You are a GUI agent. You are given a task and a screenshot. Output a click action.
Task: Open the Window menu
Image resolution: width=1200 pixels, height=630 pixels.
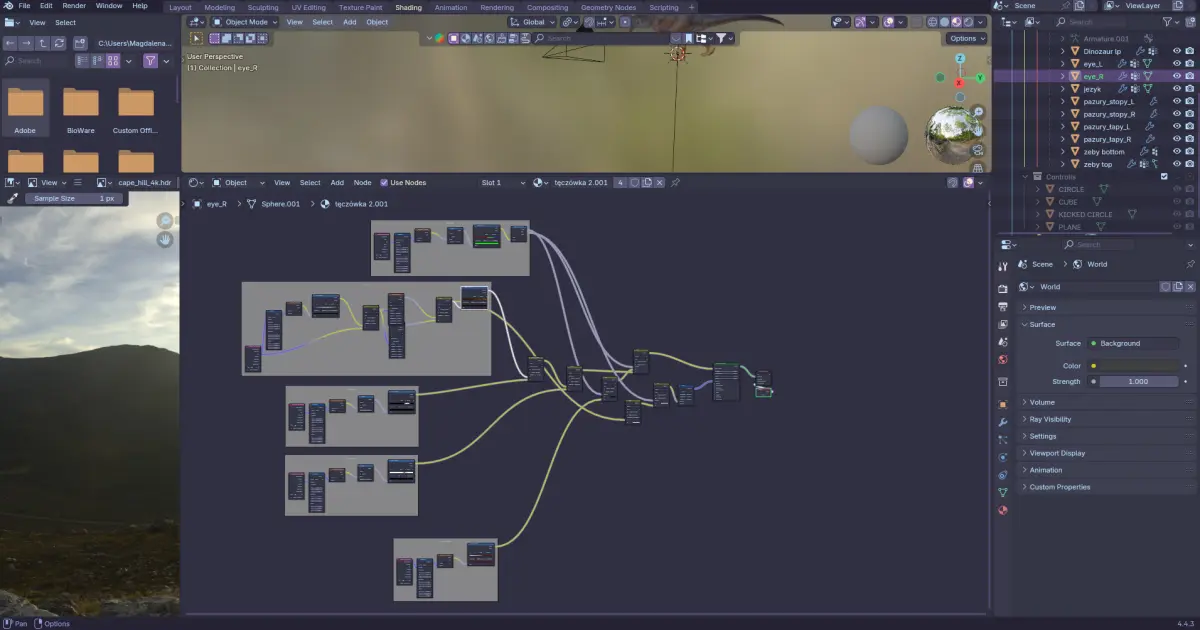pyautogui.click(x=109, y=6)
